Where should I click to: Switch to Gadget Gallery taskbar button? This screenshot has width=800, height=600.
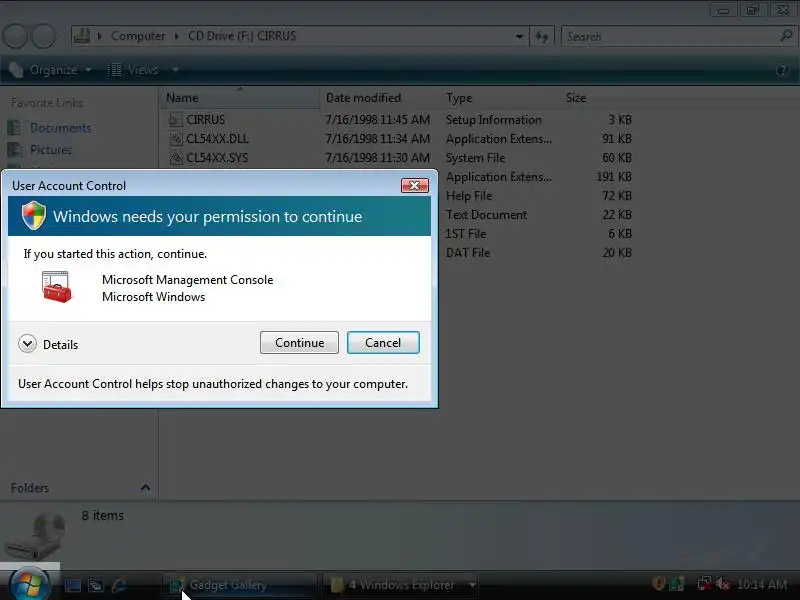(x=240, y=585)
